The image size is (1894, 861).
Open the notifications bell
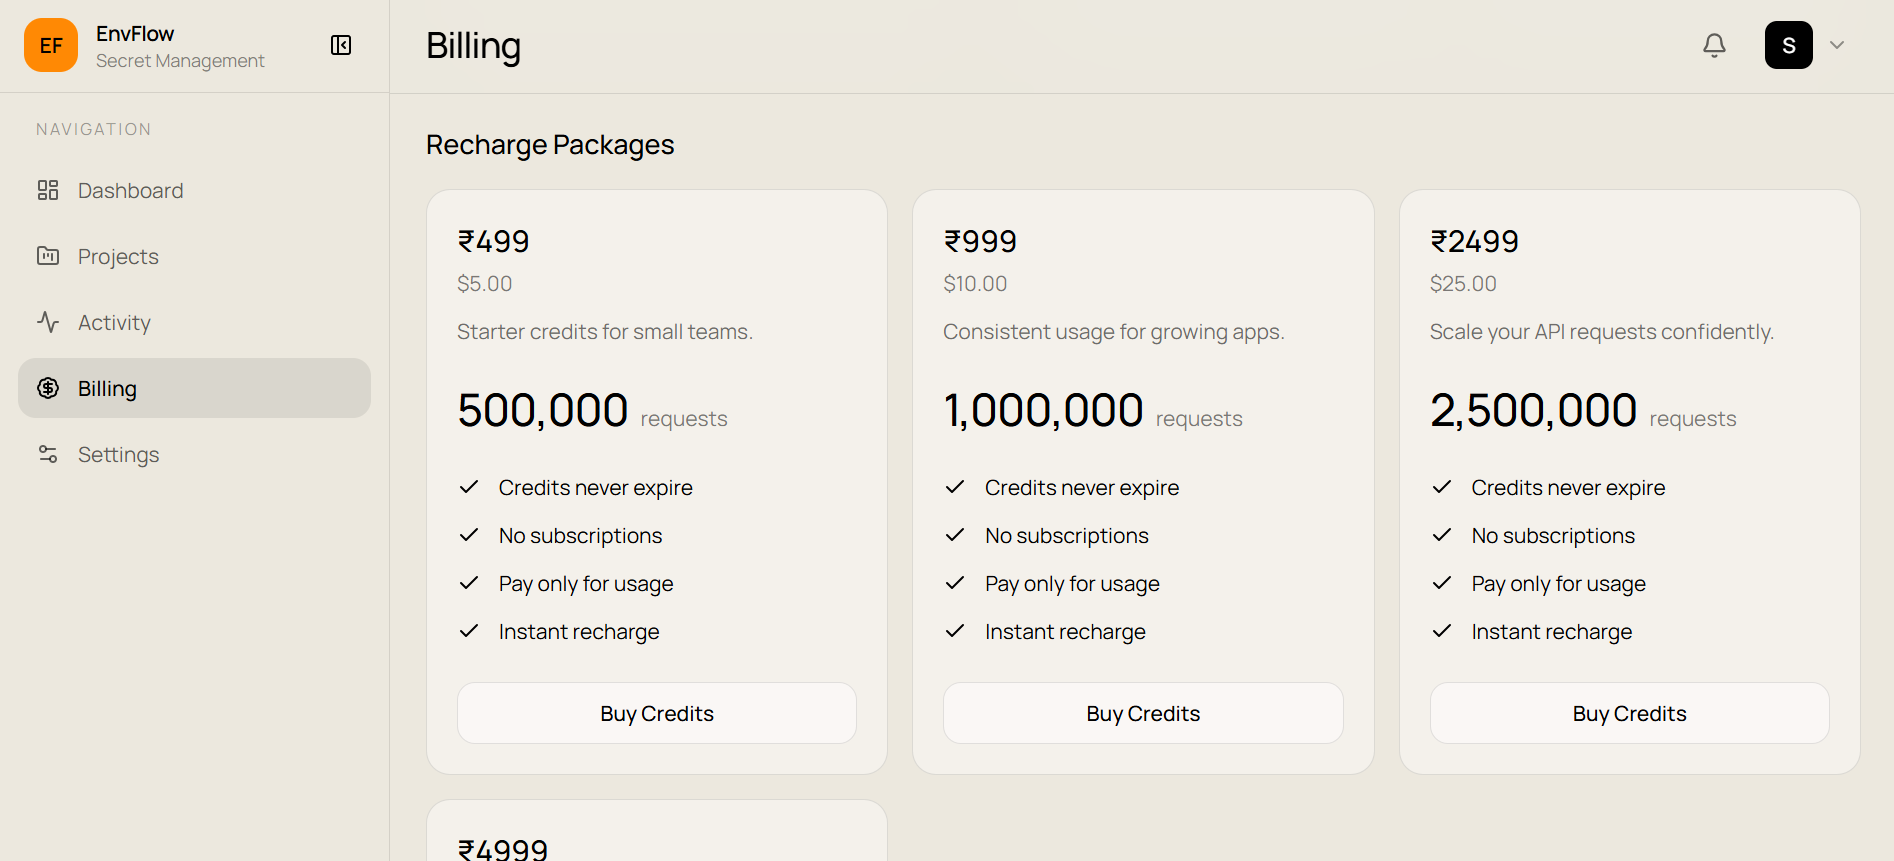[x=1714, y=45]
